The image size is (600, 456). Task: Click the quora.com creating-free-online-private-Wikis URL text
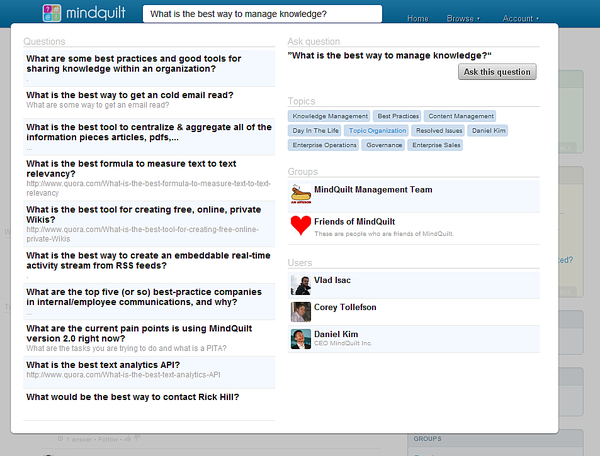pyautogui.click(x=142, y=234)
